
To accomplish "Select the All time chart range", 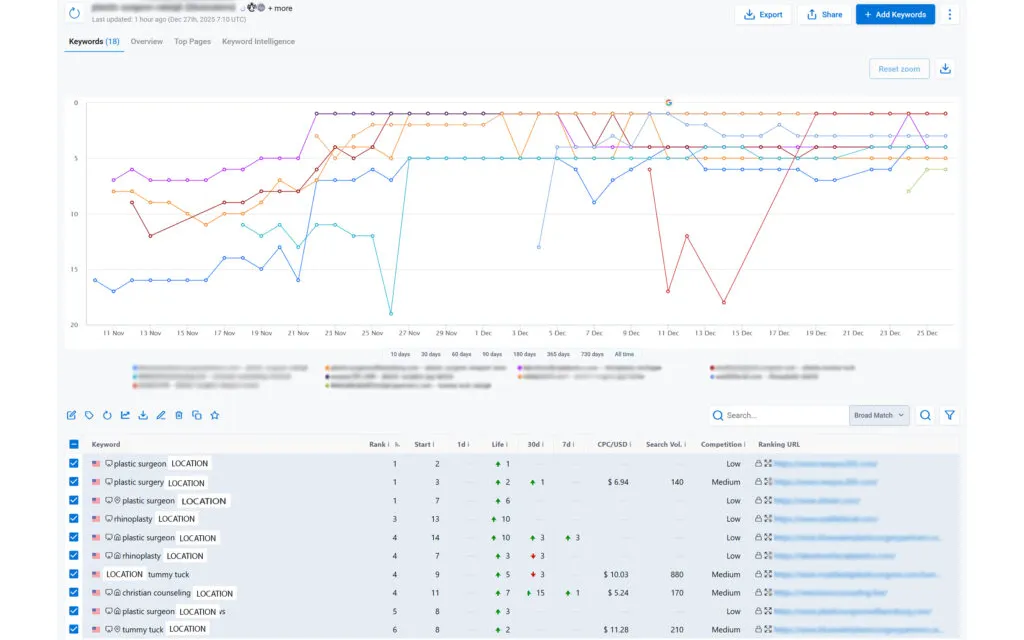I will (x=624, y=354).
